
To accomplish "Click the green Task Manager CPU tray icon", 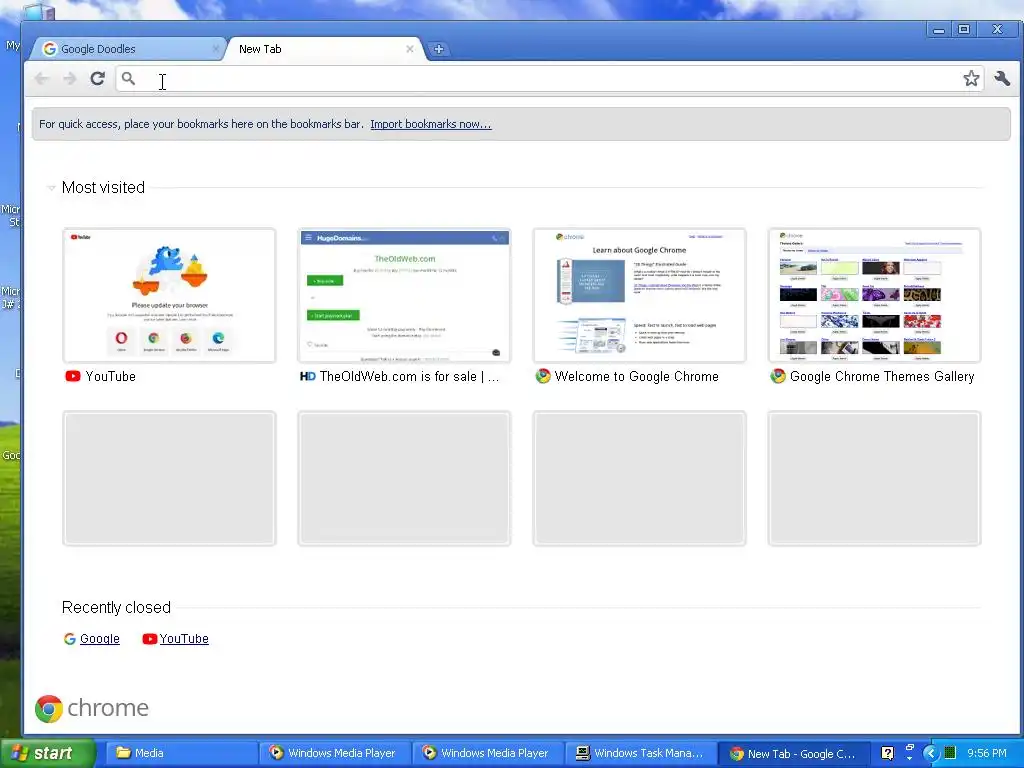I will point(950,753).
